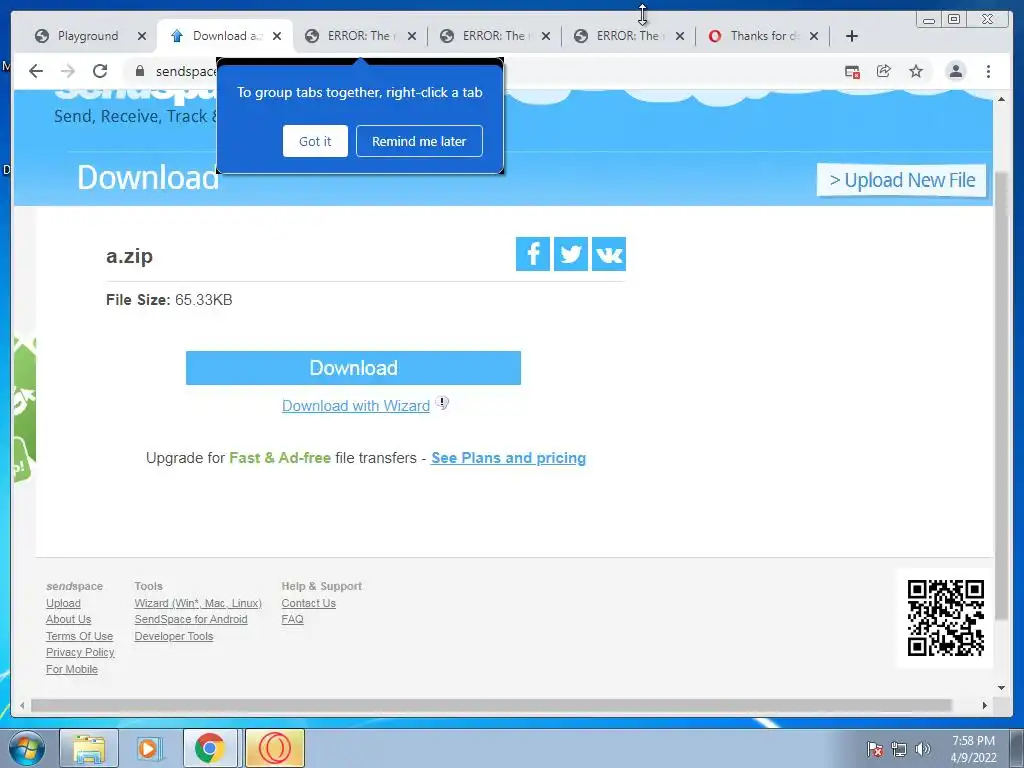
Task: Click the vertical scrollbar down arrow
Action: pyautogui.click(x=1001, y=687)
